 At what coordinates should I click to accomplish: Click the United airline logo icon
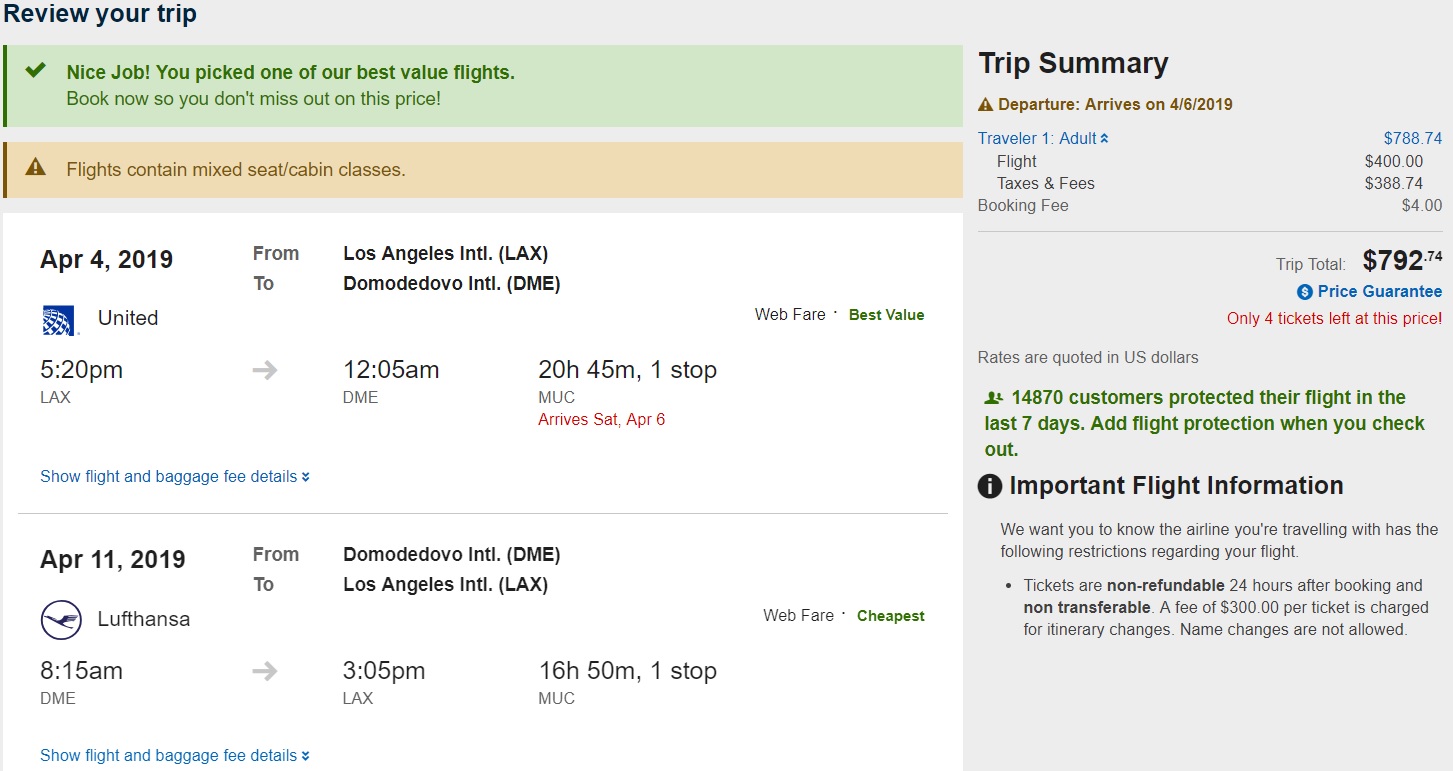[59, 320]
